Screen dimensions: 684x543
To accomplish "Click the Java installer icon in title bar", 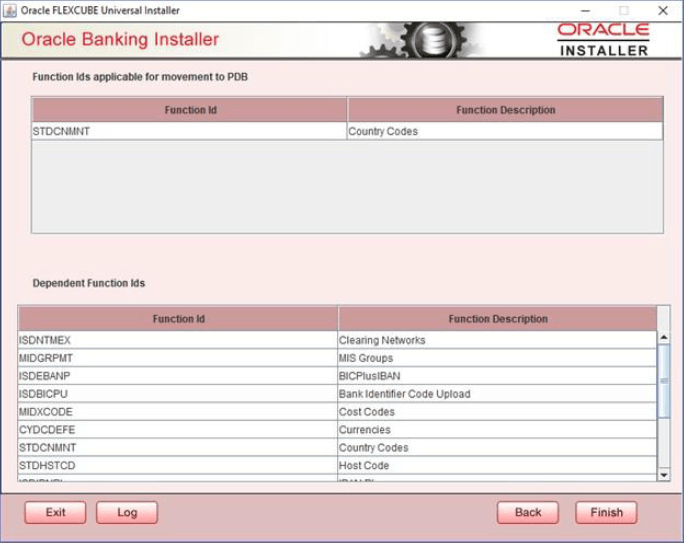I will 10,10.
